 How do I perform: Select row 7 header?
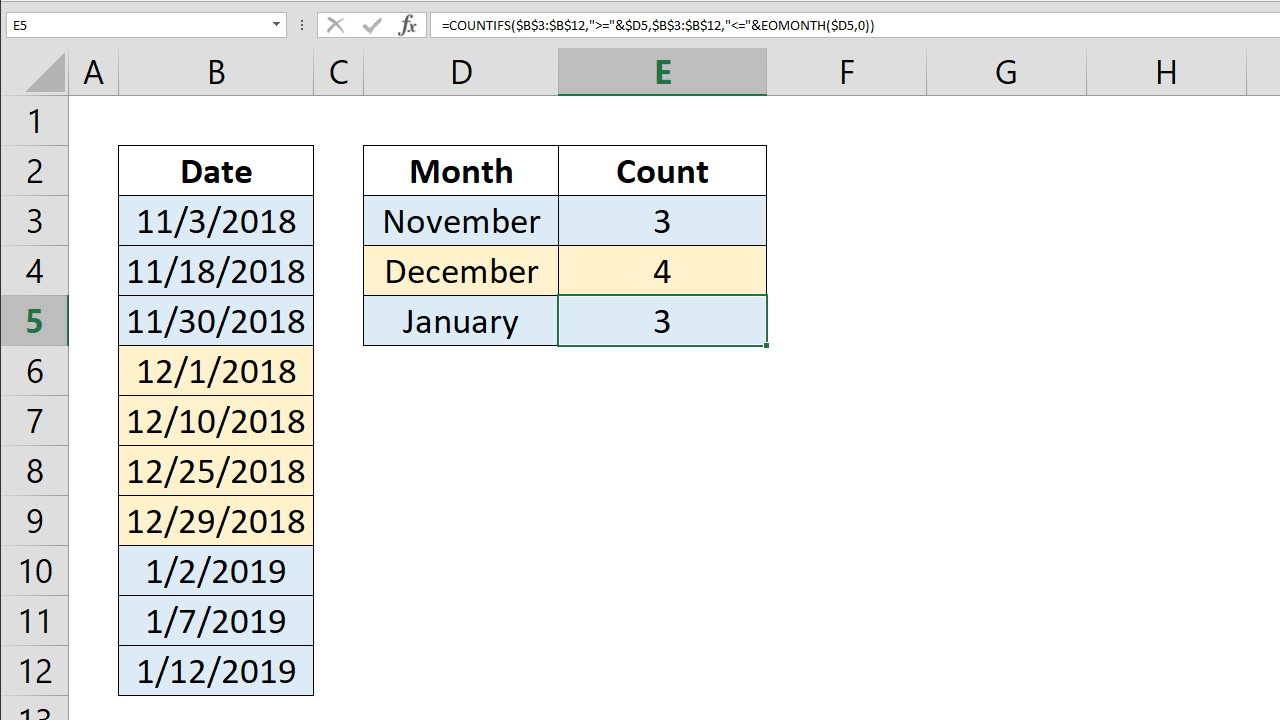point(34,421)
